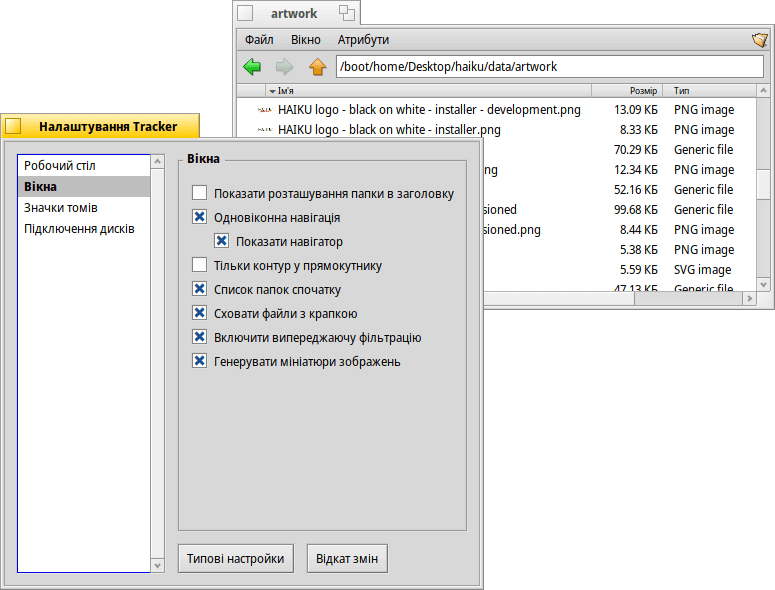Click the size value 52.16 КБ
775x590 pixels.
click(636, 190)
